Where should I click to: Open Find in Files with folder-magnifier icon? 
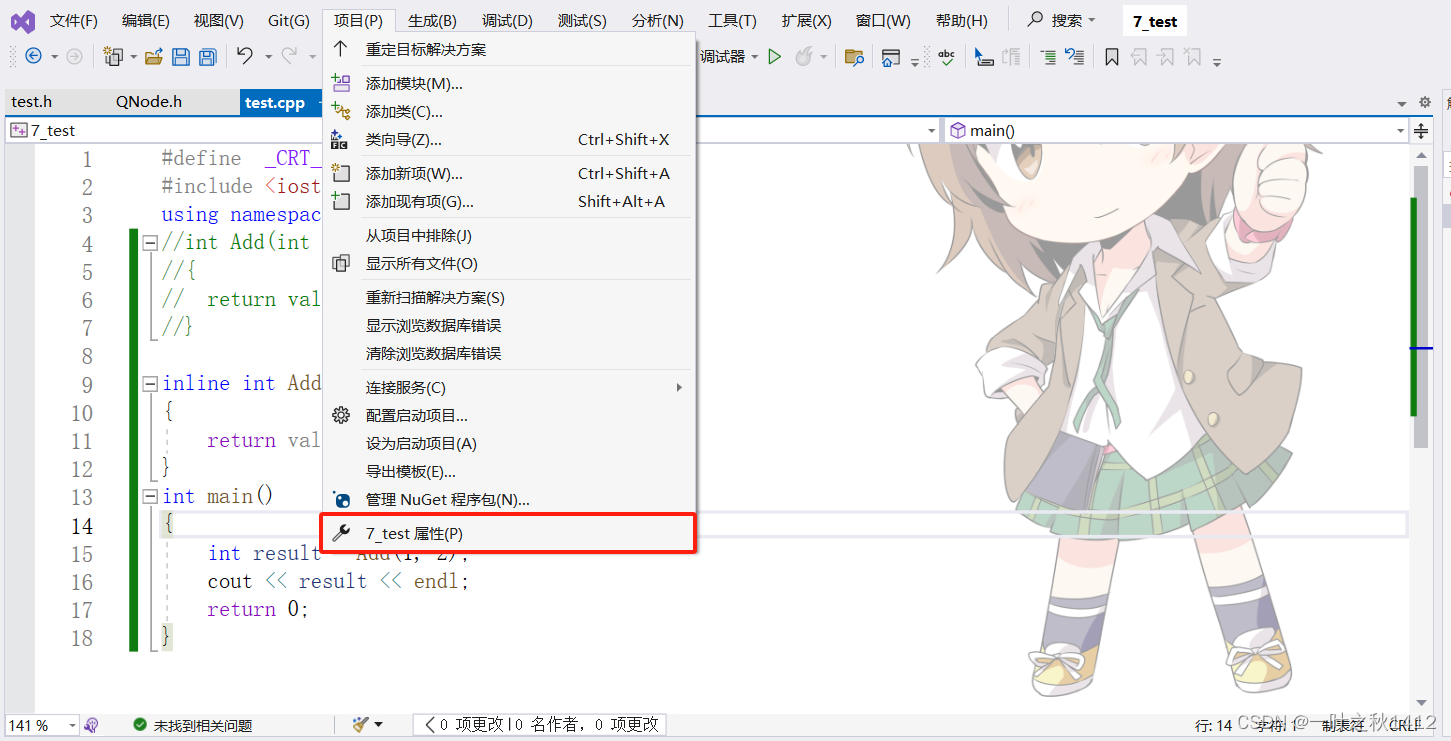click(855, 58)
